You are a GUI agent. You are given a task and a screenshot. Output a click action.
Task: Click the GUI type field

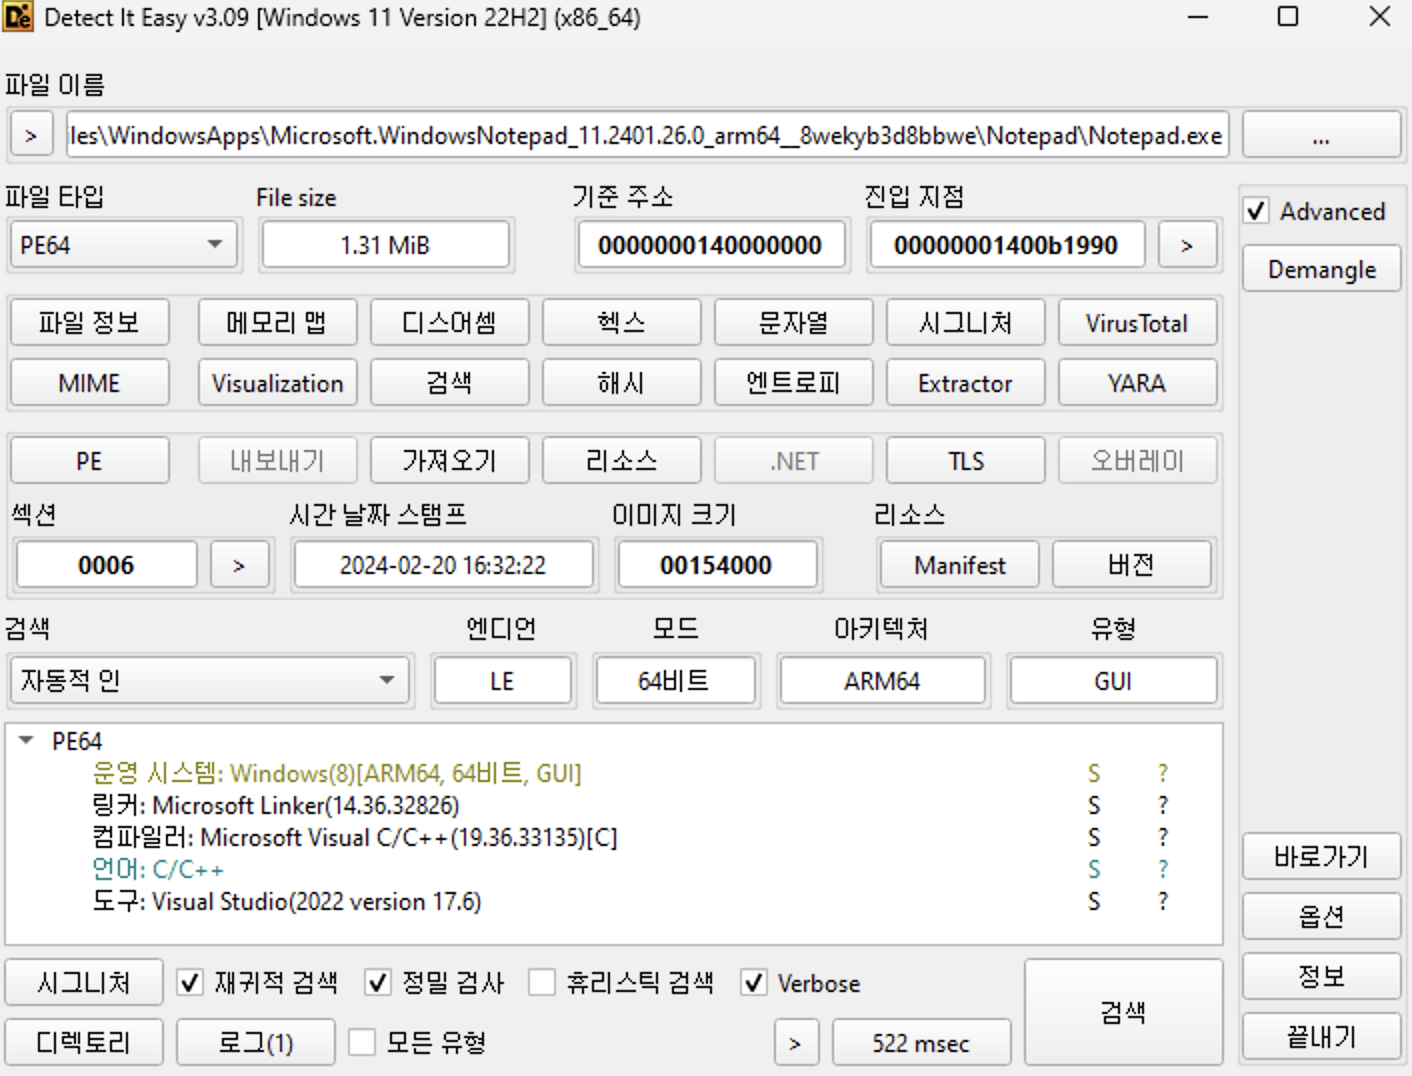click(1113, 681)
